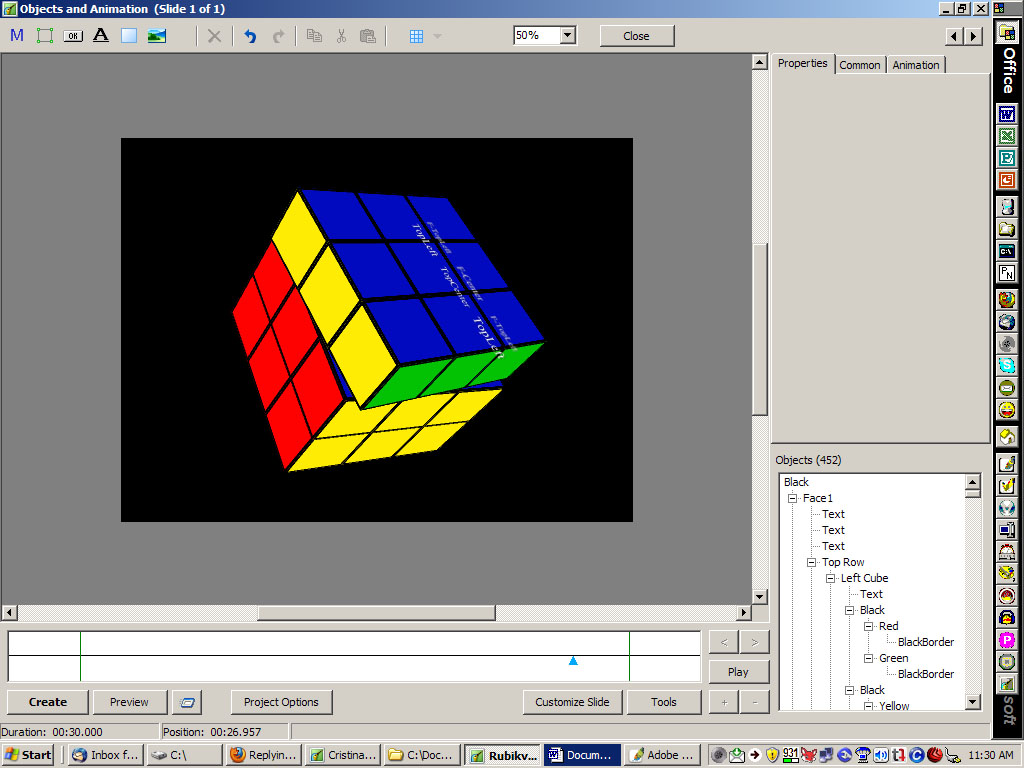Click the add Image icon
Screen dimensions: 1024x768
tap(156, 36)
